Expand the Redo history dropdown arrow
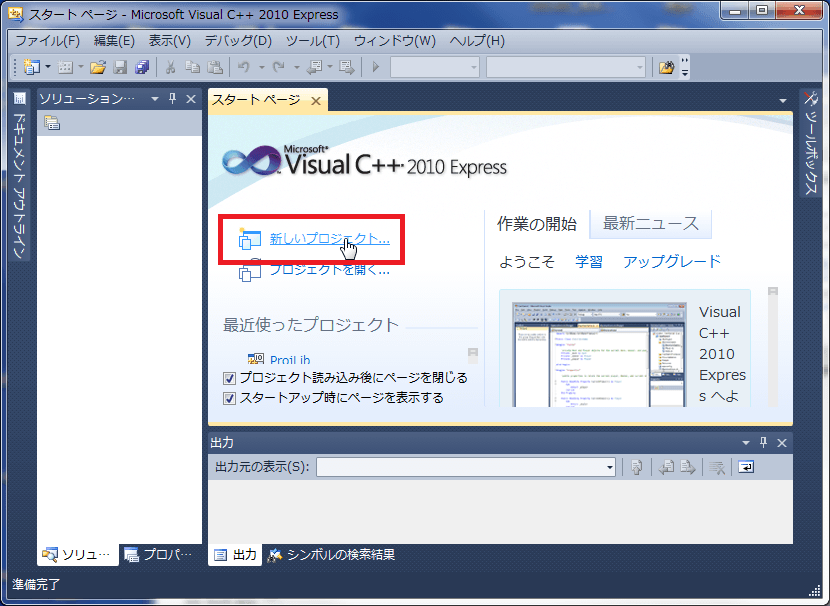Image resolution: width=830 pixels, height=606 pixels. pyautogui.click(x=296, y=67)
